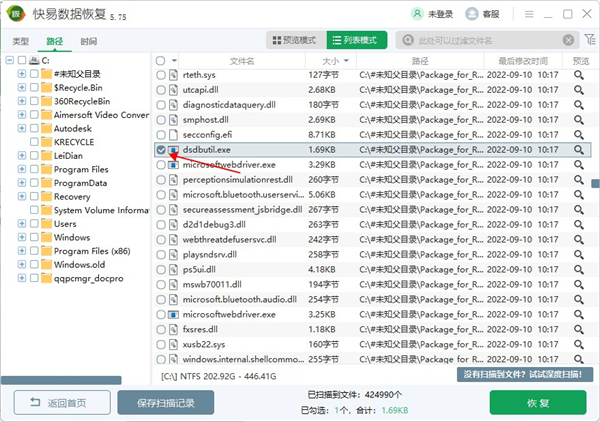Viewport: 600px width, 422px height.
Task: Check the rteth.sys file checkbox
Action: point(161,75)
